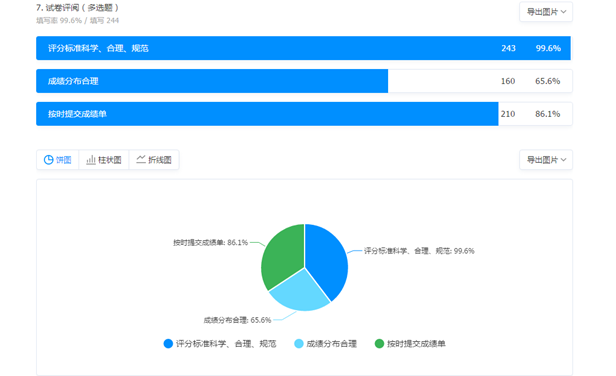Switch to the 柱状图 tab
The width and height of the screenshot is (616, 376).
click(x=104, y=160)
